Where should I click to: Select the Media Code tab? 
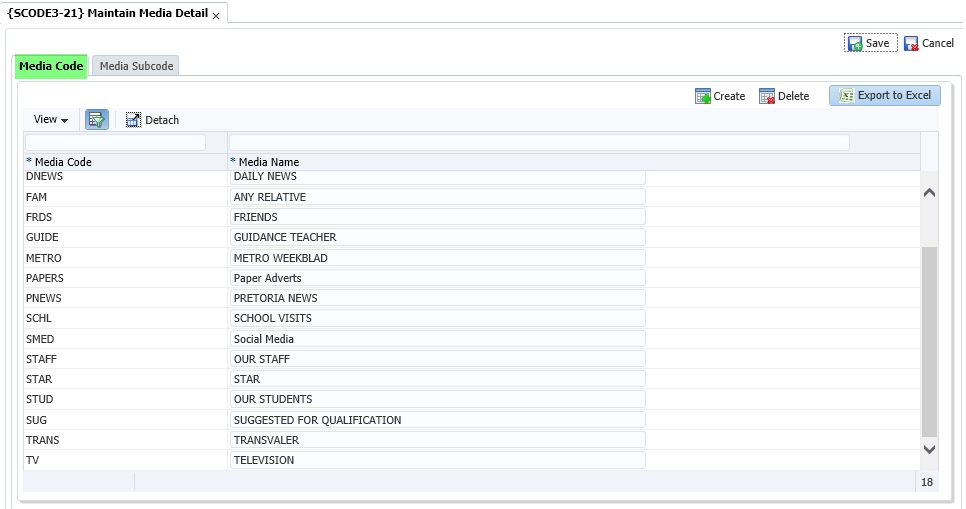click(51, 66)
